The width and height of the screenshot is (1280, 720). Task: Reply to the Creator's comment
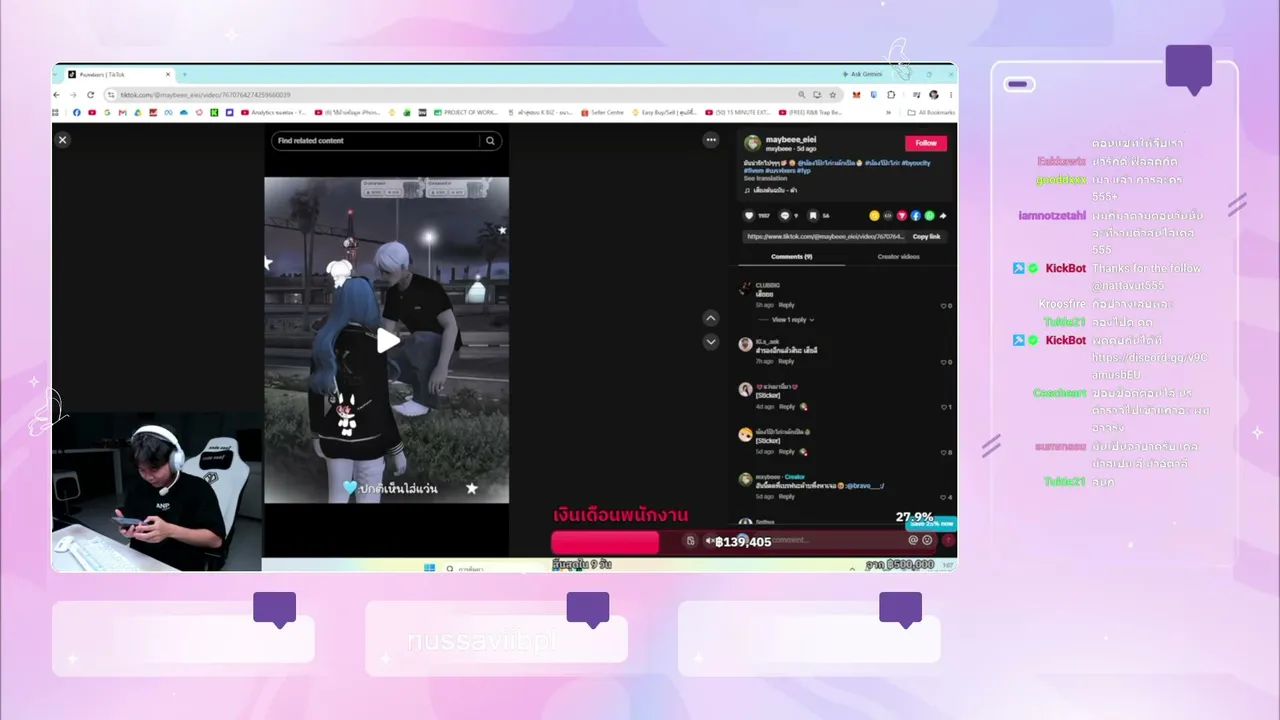pyautogui.click(x=787, y=497)
